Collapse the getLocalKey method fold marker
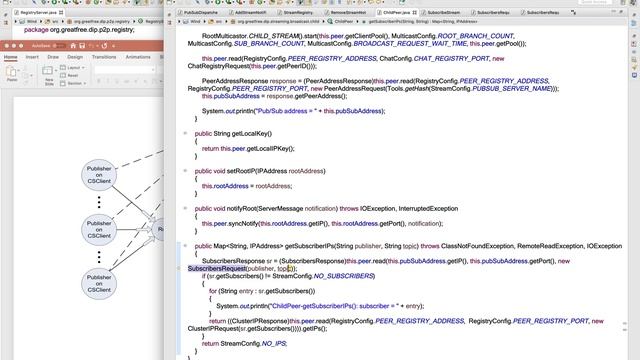 [x=185, y=133]
